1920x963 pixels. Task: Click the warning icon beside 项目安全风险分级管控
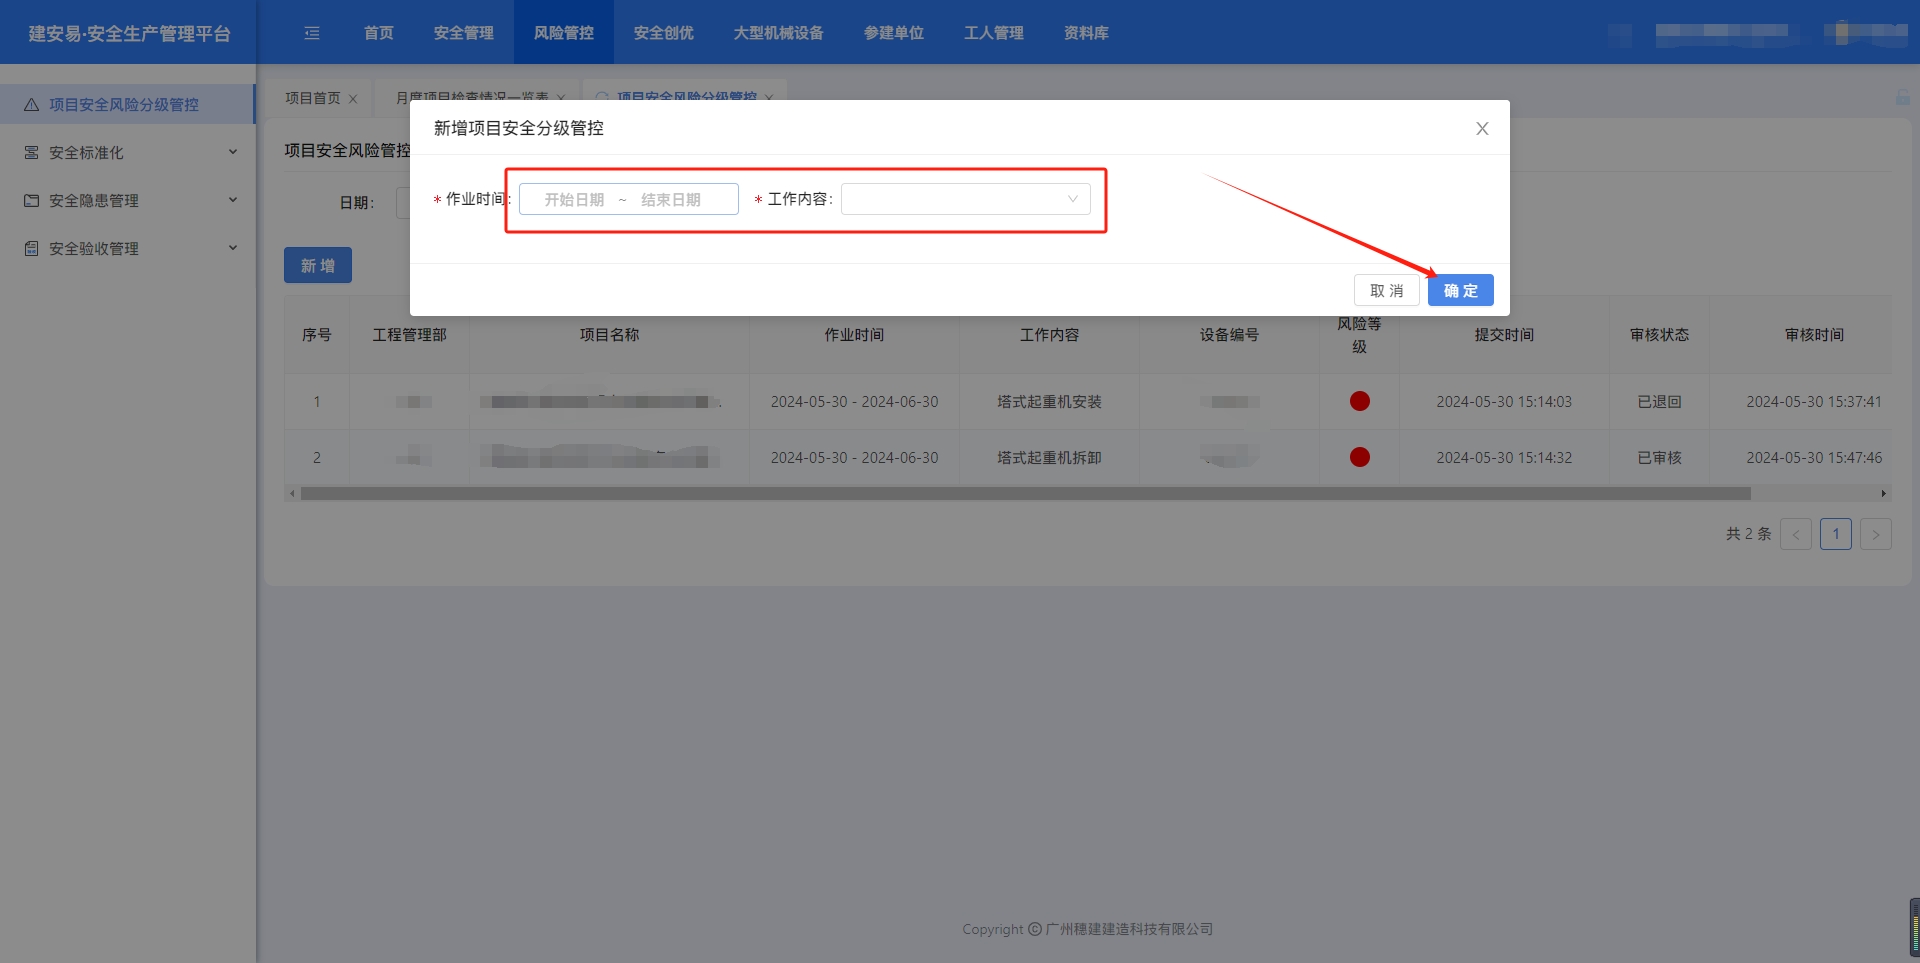click(31, 105)
